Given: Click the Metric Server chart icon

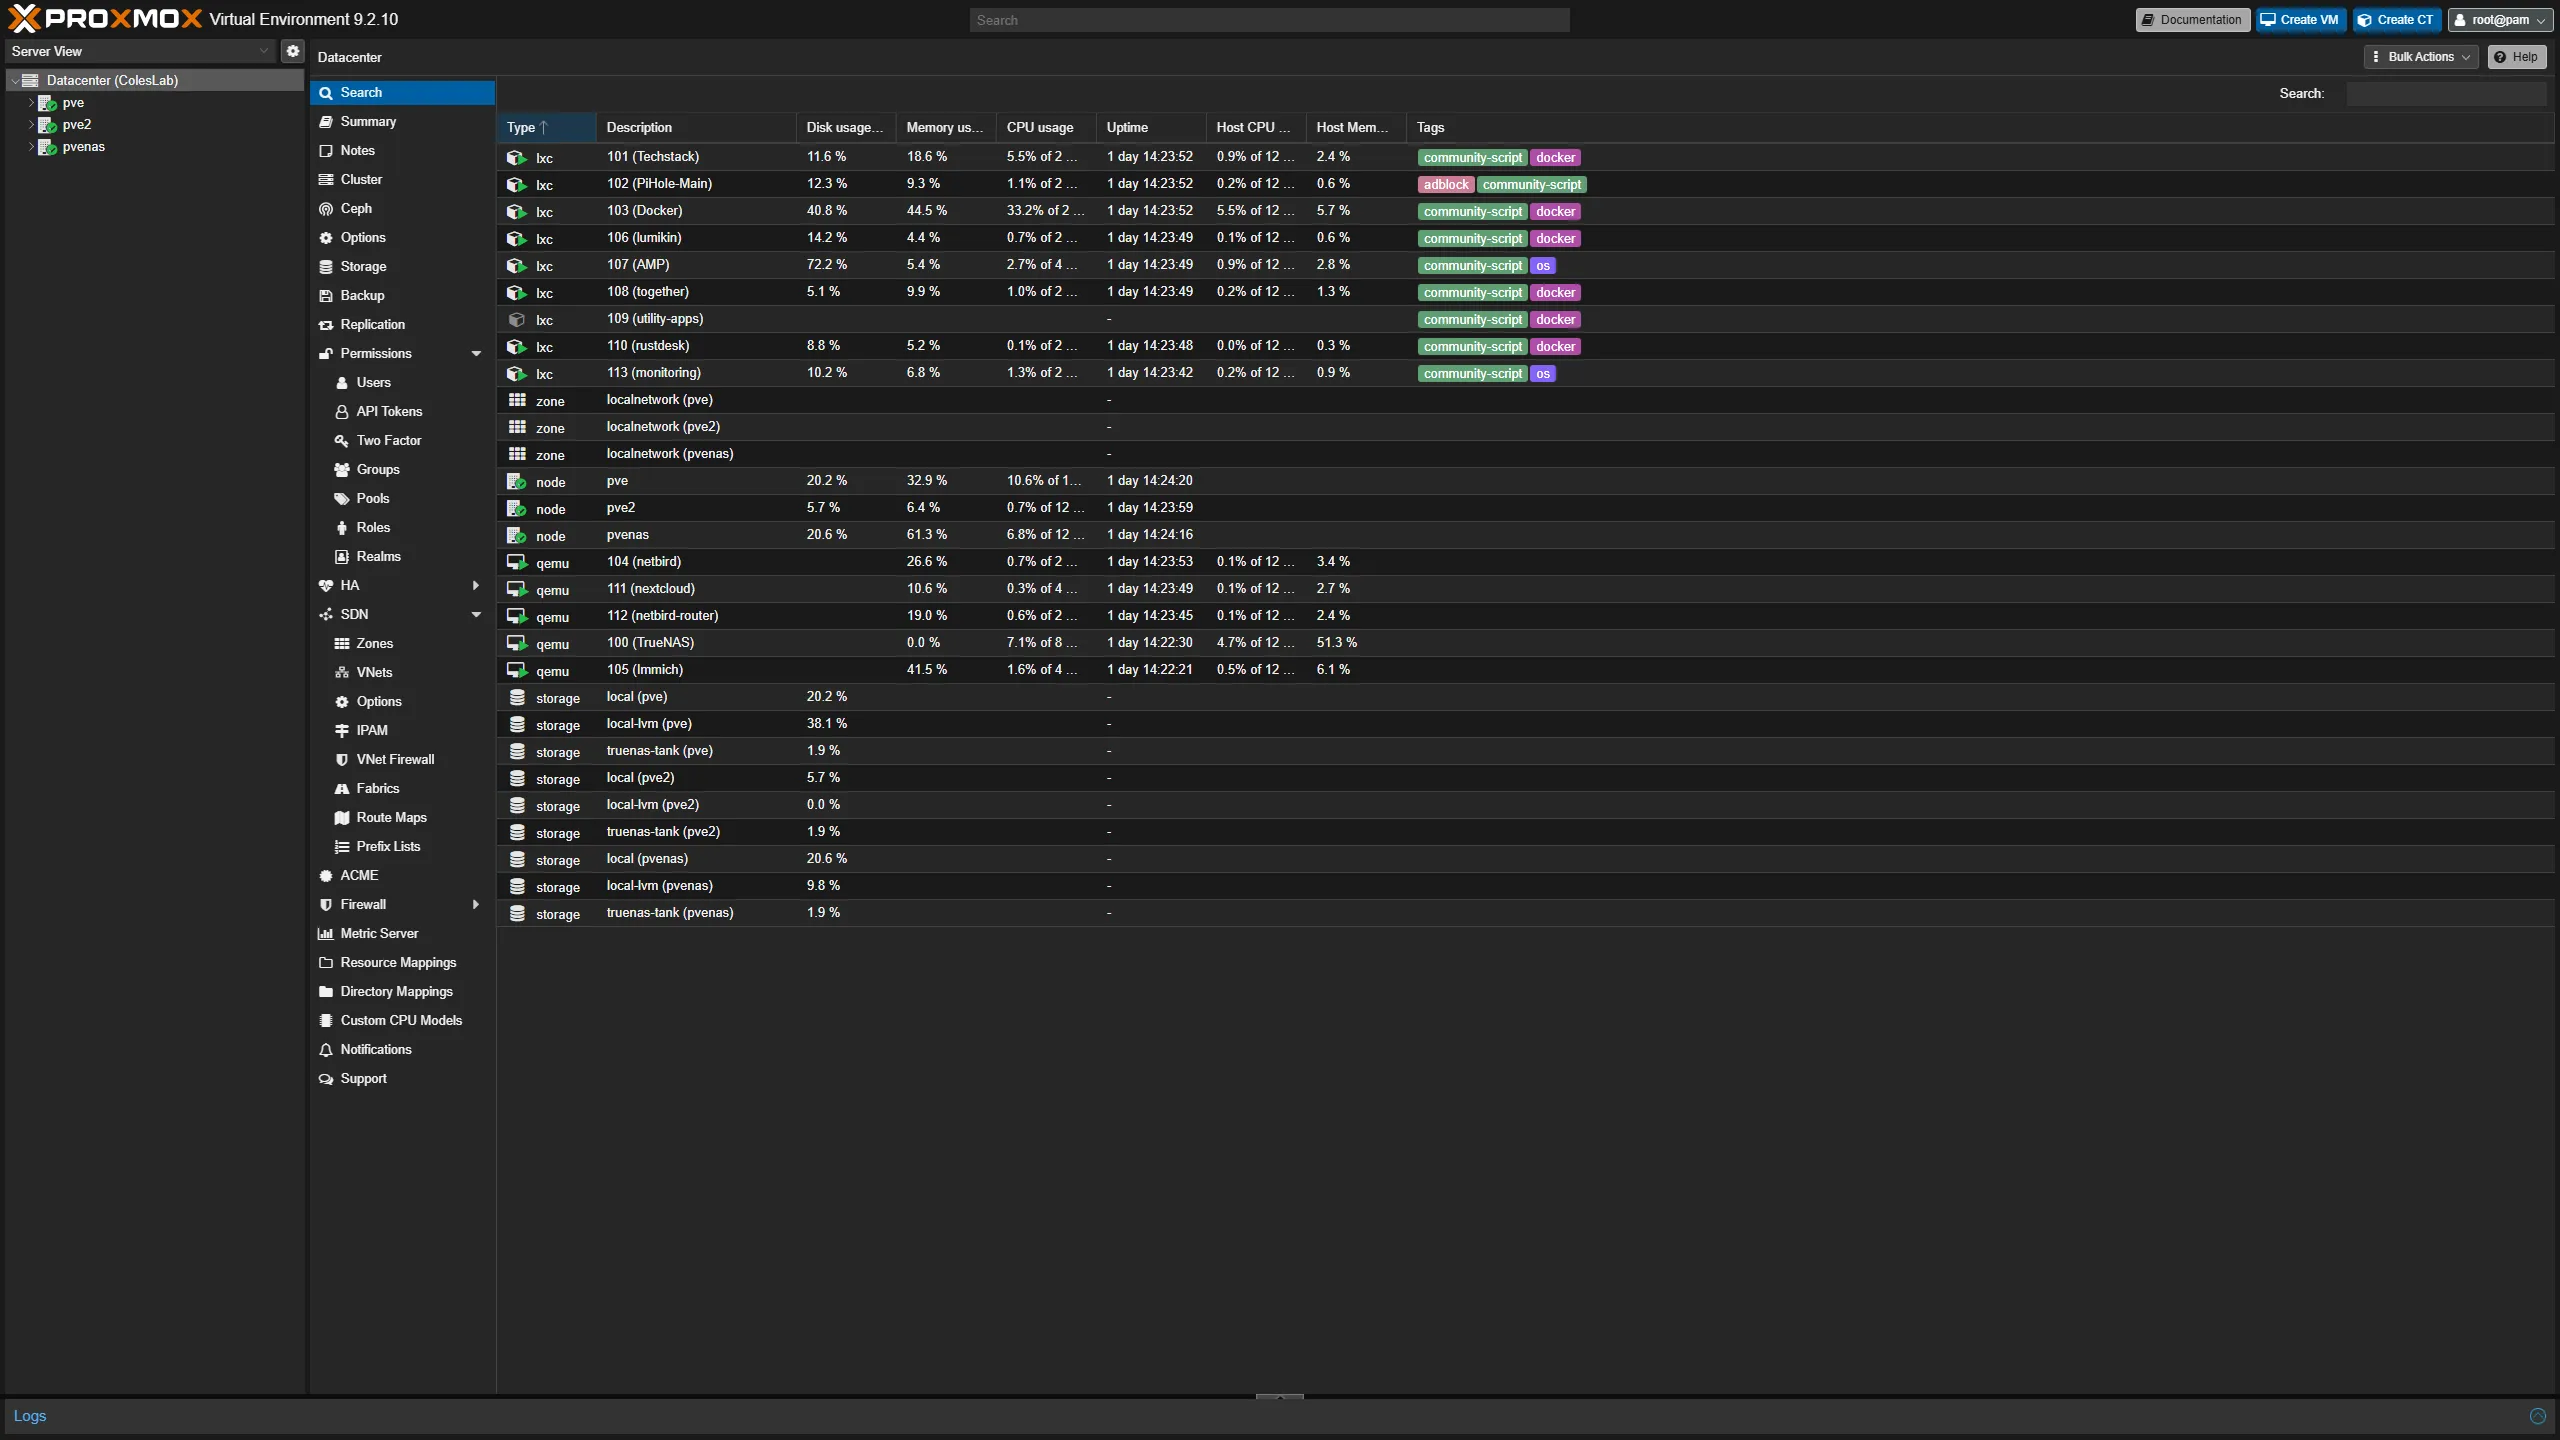Looking at the screenshot, I should (x=326, y=934).
